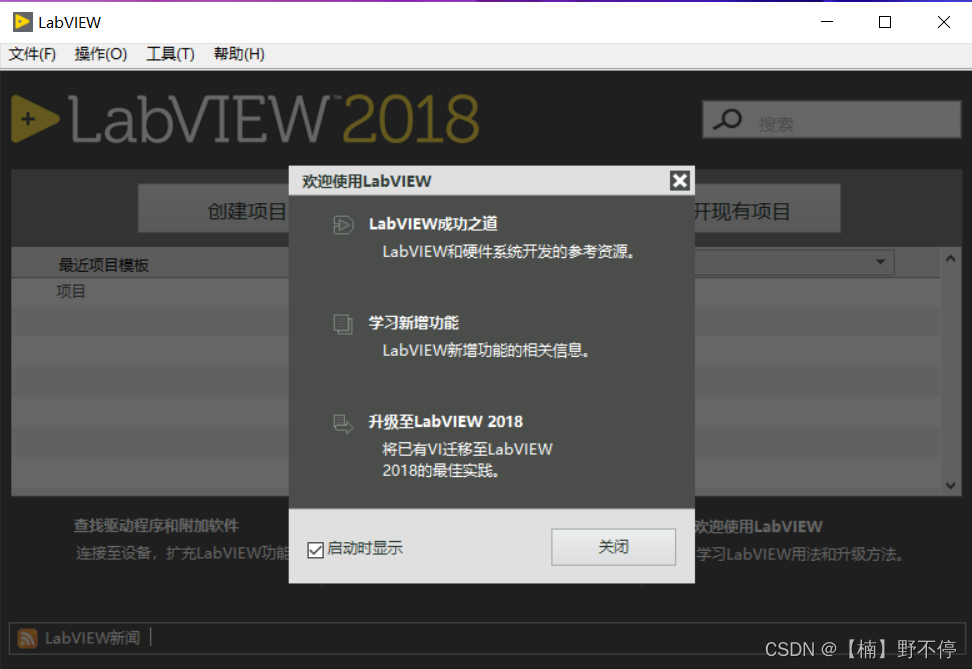This screenshot has width=972, height=669.
Task: Click the RSS icon next to LabVIEW新闻
Action: (x=26, y=637)
